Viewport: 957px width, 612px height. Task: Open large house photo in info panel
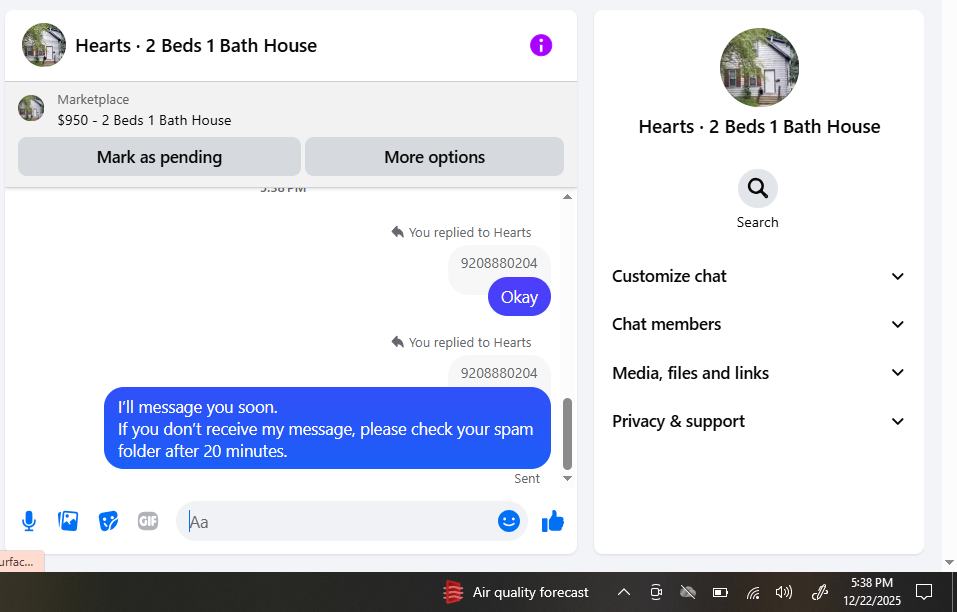coord(759,67)
